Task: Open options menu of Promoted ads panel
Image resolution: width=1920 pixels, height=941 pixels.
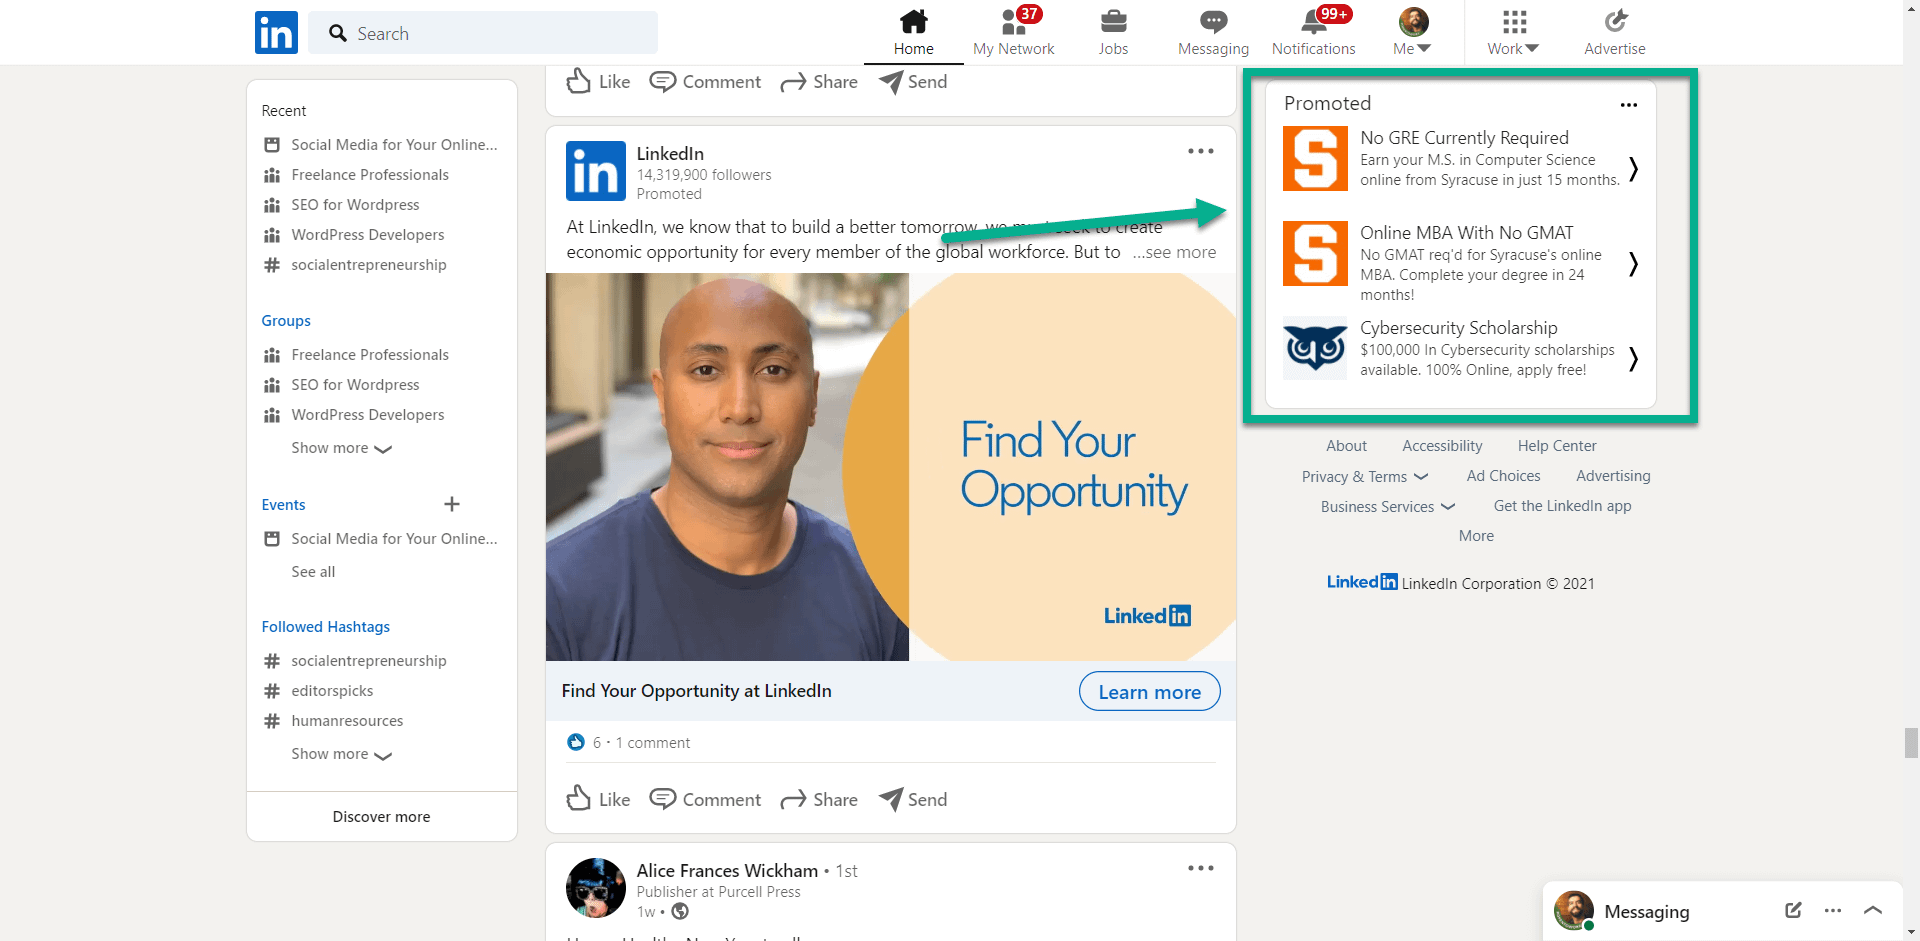Action: (1628, 104)
